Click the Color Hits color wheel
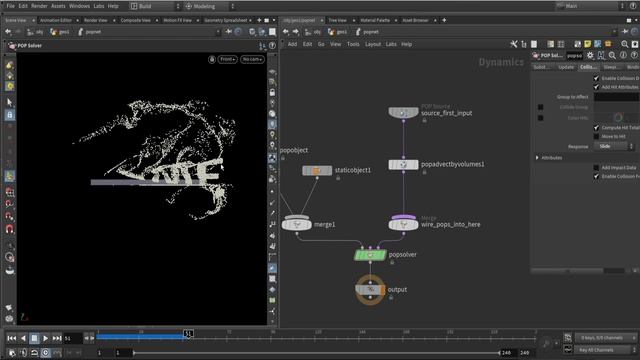The width and height of the screenshot is (640, 360). (618, 118)
